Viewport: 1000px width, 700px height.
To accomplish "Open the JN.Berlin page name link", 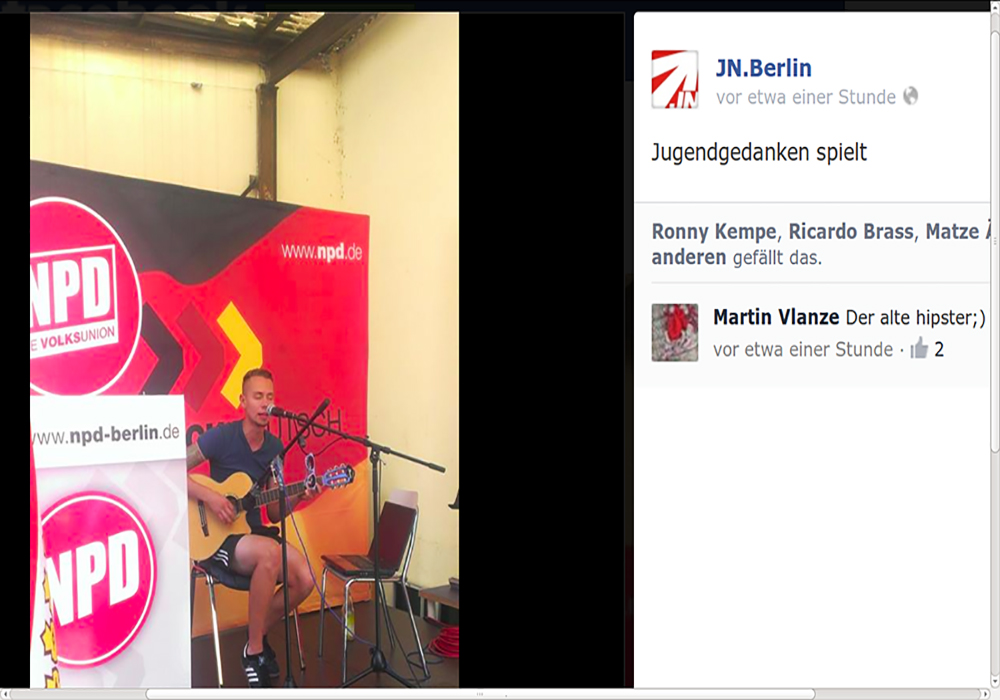I will pyautogui.click(x=763, y=68).
